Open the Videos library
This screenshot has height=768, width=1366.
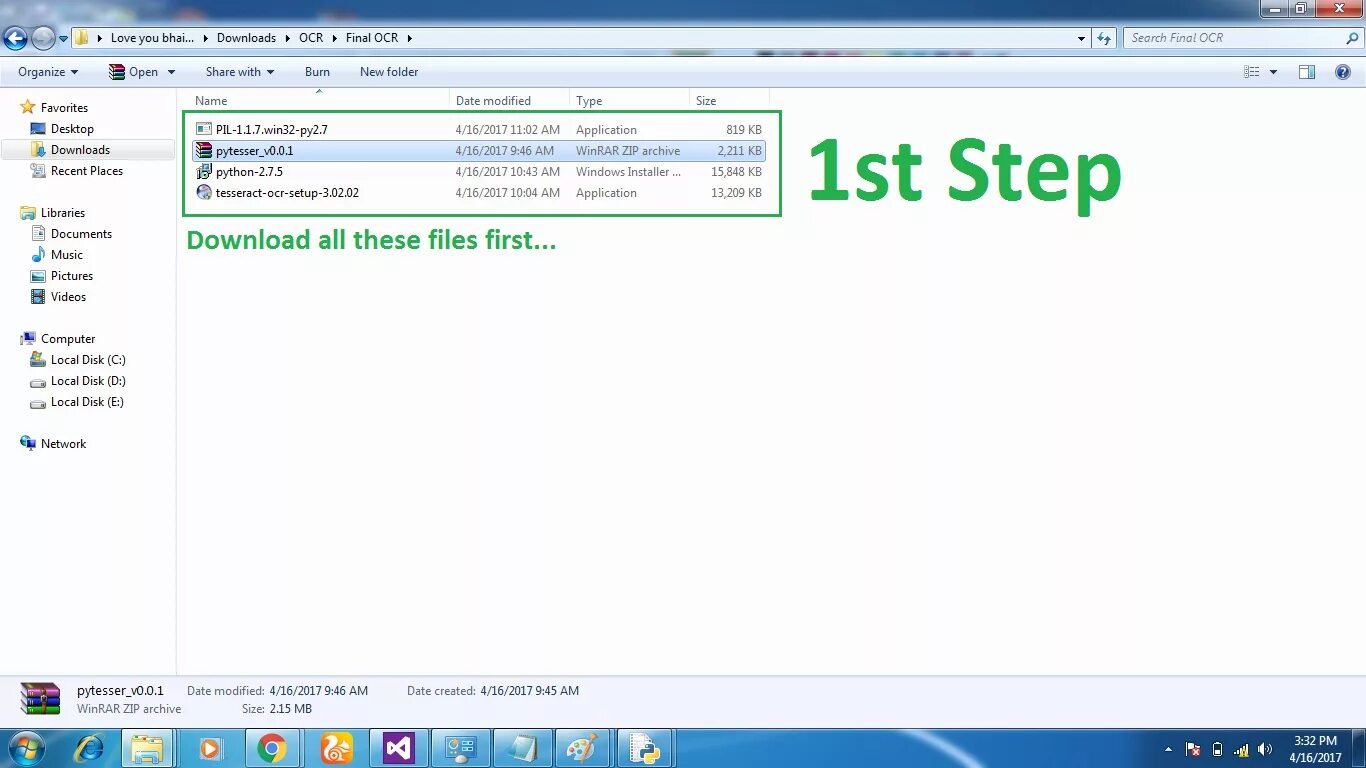pyautogui.click(x=68, y=297)
